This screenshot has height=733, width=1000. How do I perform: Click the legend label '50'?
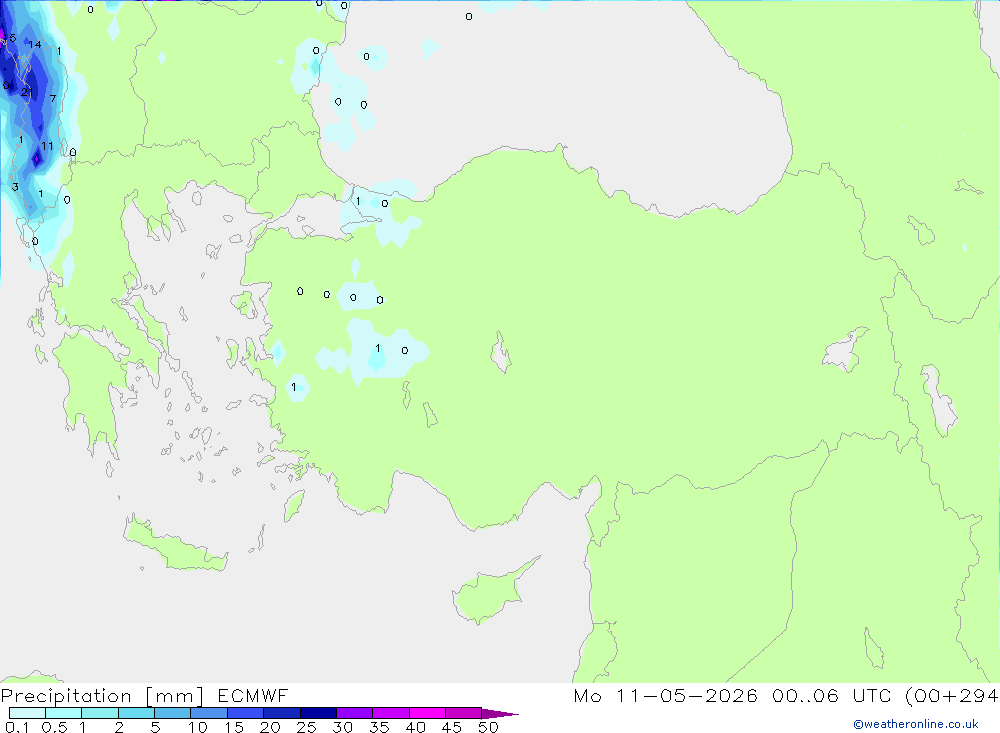click(x=488, y=727)
